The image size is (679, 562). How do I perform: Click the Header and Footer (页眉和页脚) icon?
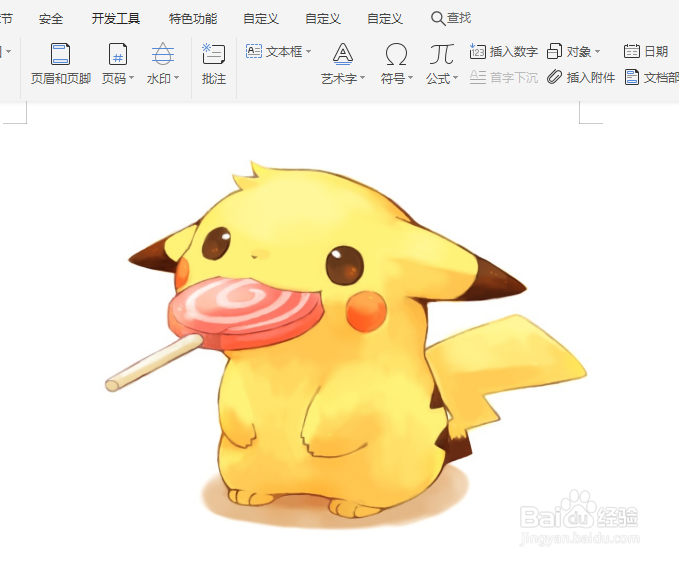click(60, 54)
